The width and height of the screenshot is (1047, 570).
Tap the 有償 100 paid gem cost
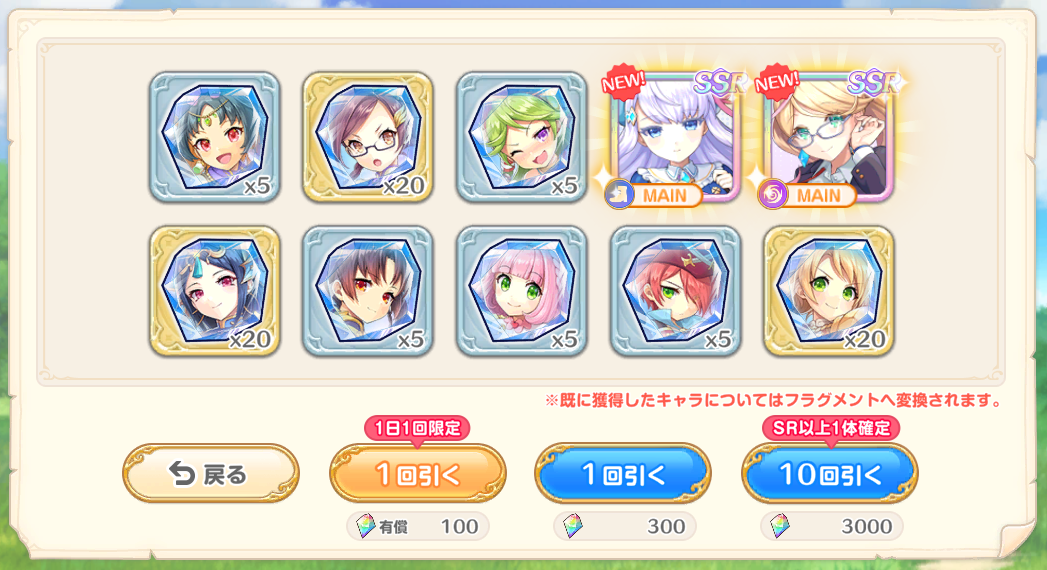pyautogui.click(x=418, y=527)
